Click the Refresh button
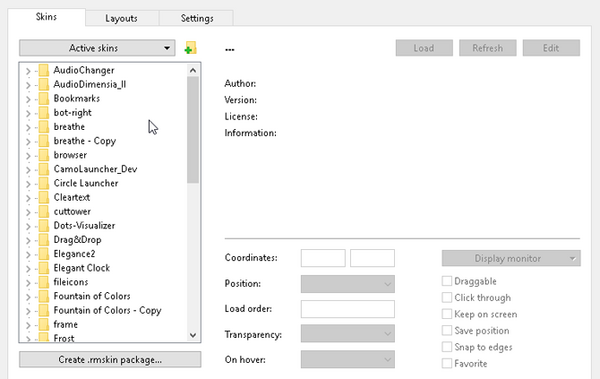This screenshot has width=600, height=379. tap(488, 48)
